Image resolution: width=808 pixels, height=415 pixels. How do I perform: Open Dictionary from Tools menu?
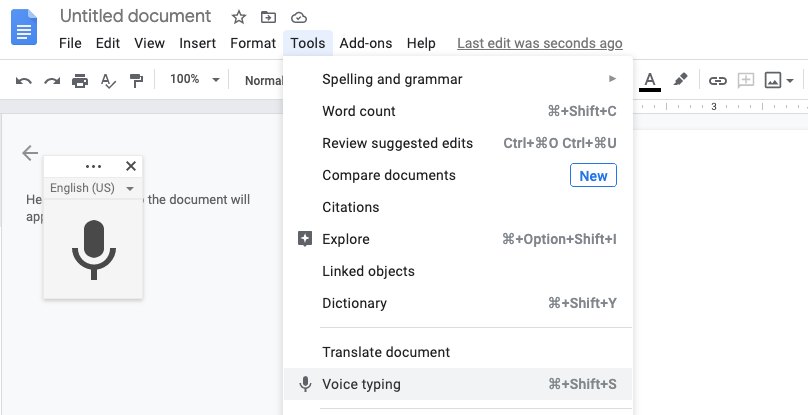(458, 303)
